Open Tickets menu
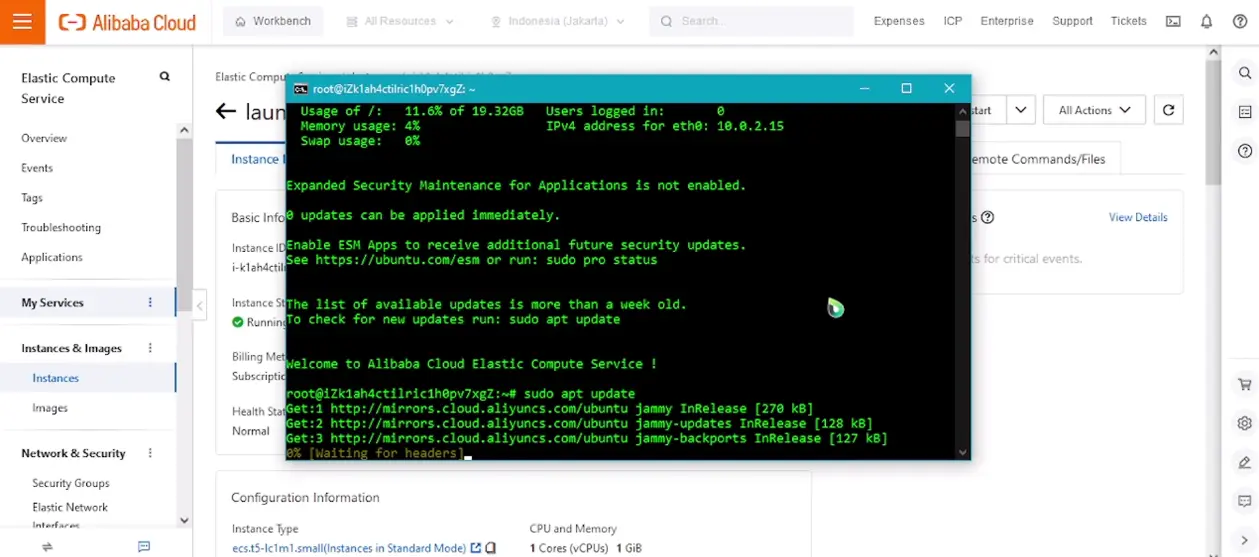The width and height of the screenshot is (1259, 557). 1129,21
